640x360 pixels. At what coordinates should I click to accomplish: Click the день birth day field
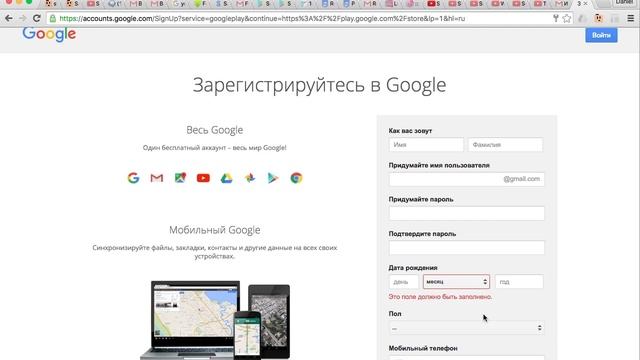(x=404, y=282)
